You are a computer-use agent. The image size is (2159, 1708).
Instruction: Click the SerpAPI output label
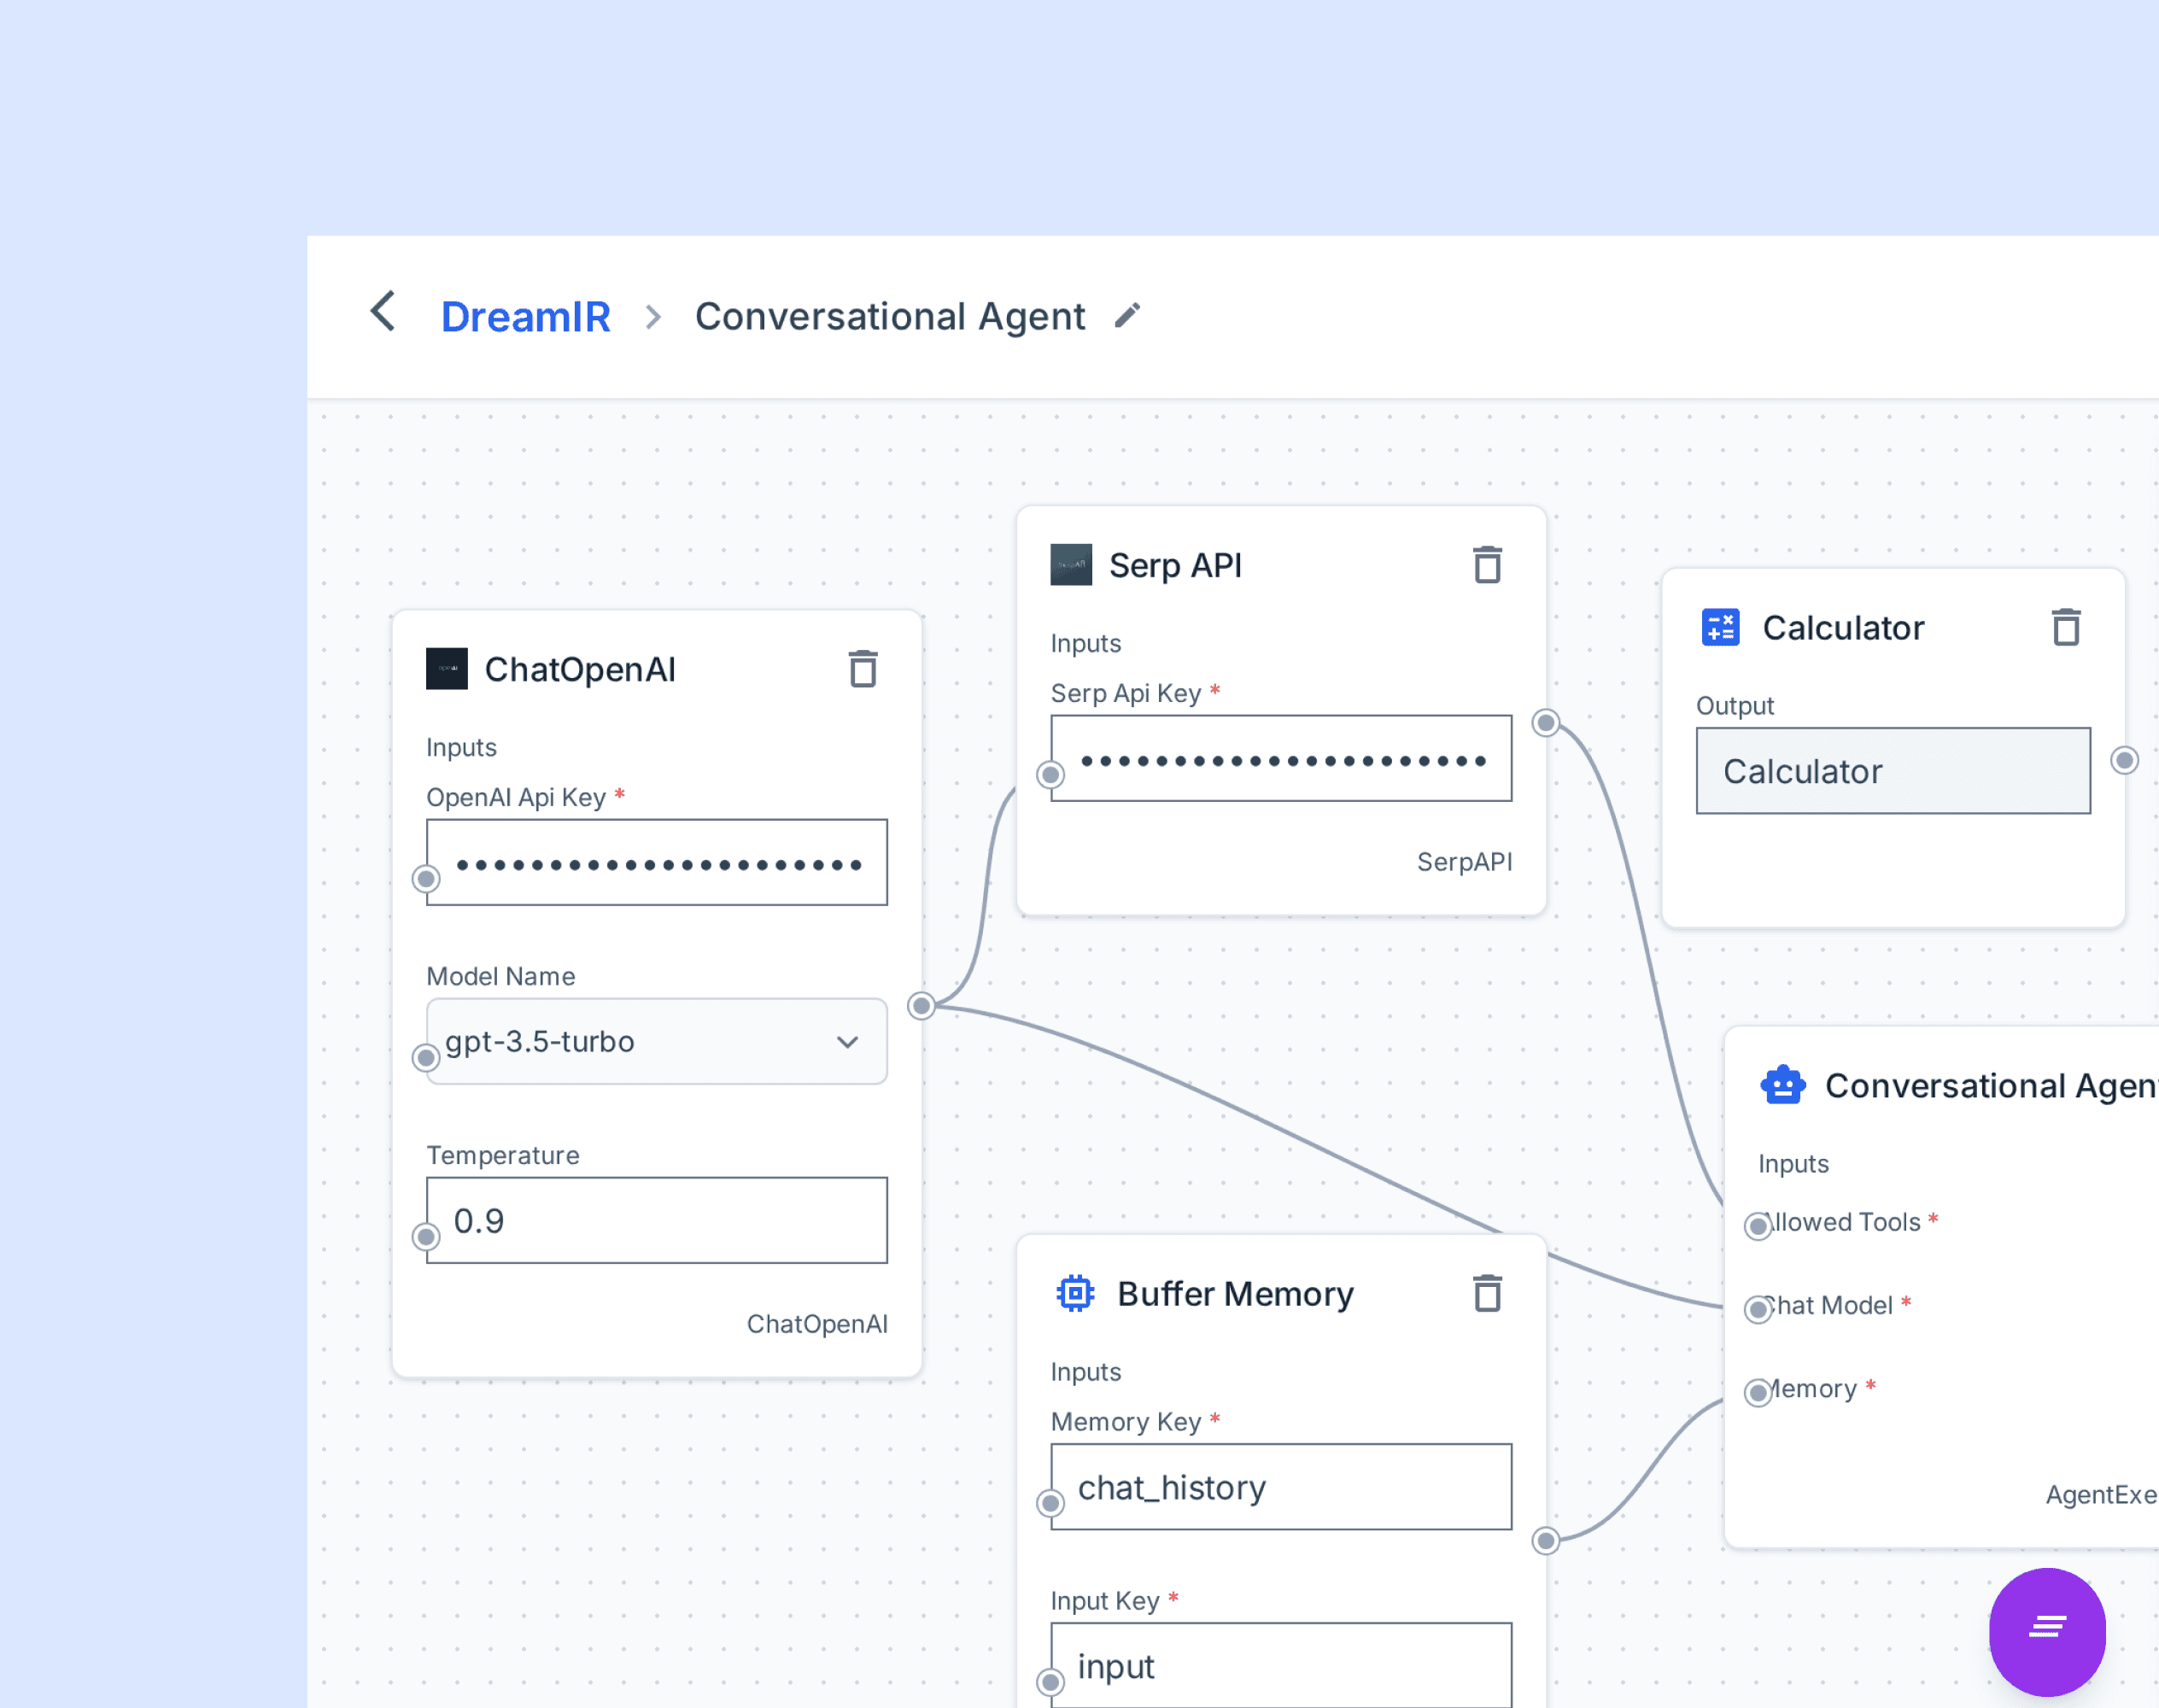[x=1464, y=862]
